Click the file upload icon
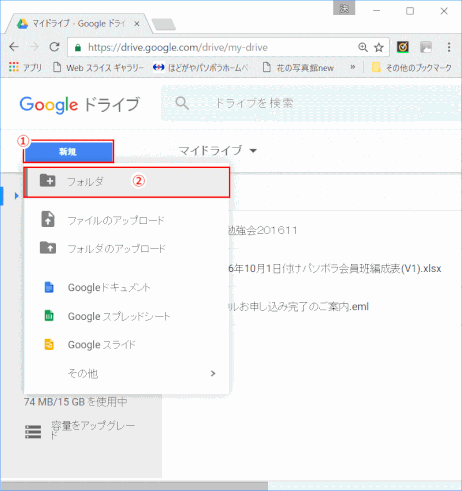462x491 pixels. pos(48,219)
